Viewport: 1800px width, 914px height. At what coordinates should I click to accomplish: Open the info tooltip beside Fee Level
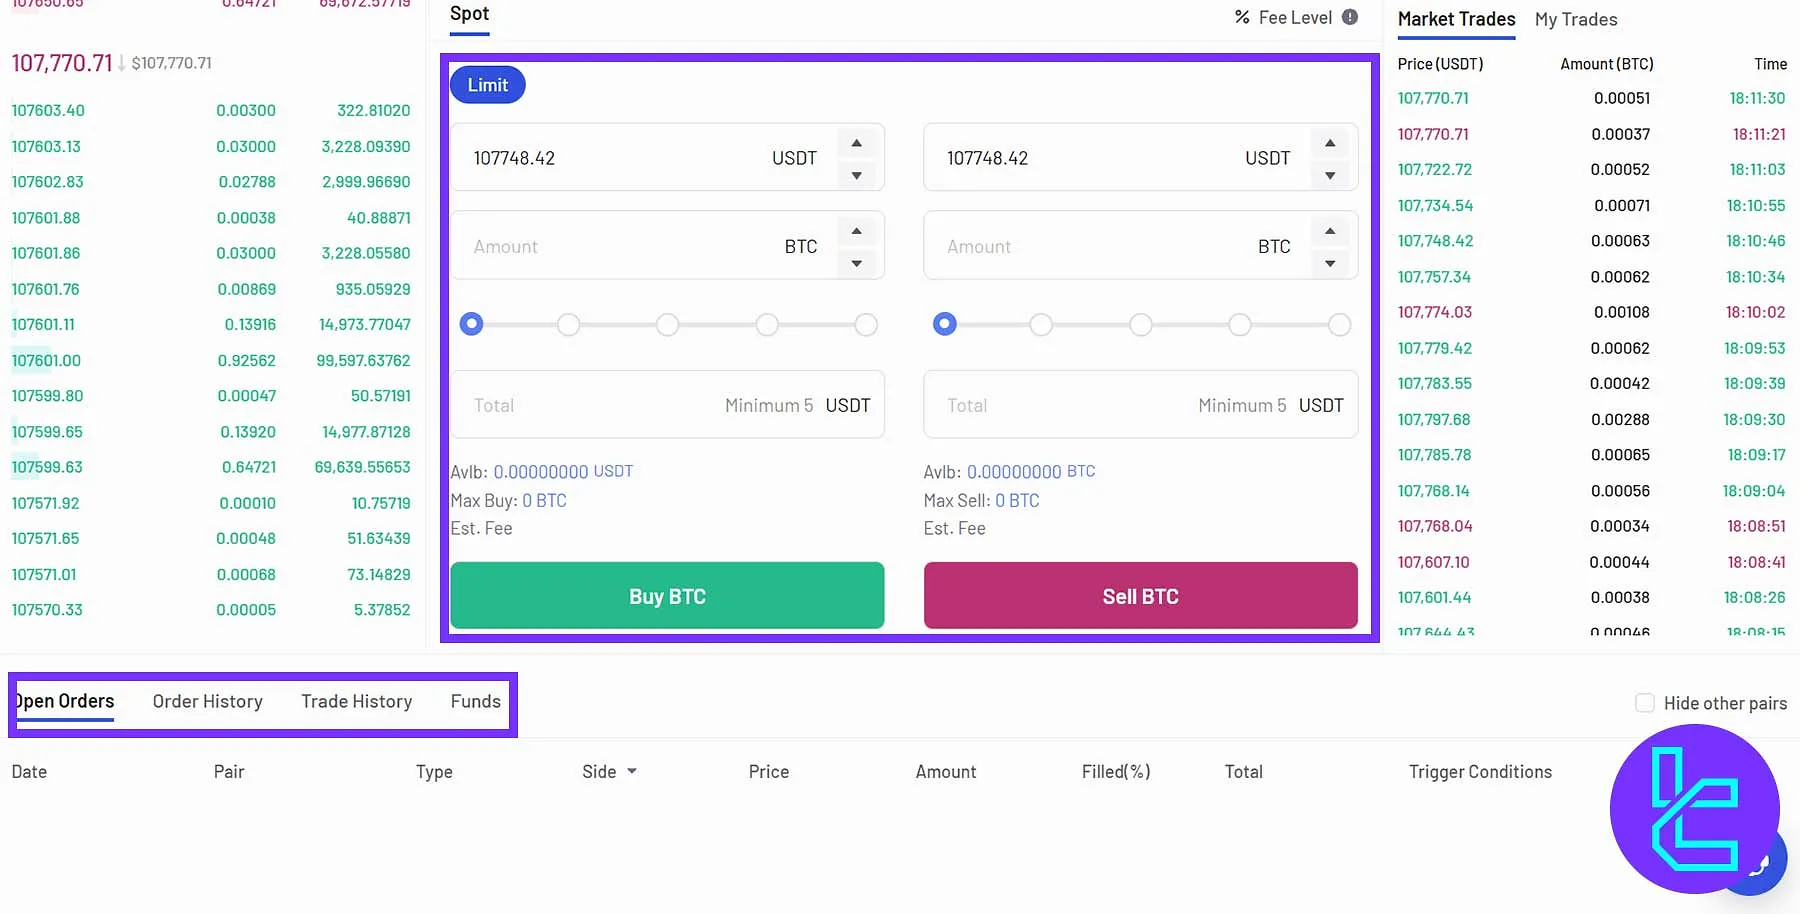pos(1349,16)
